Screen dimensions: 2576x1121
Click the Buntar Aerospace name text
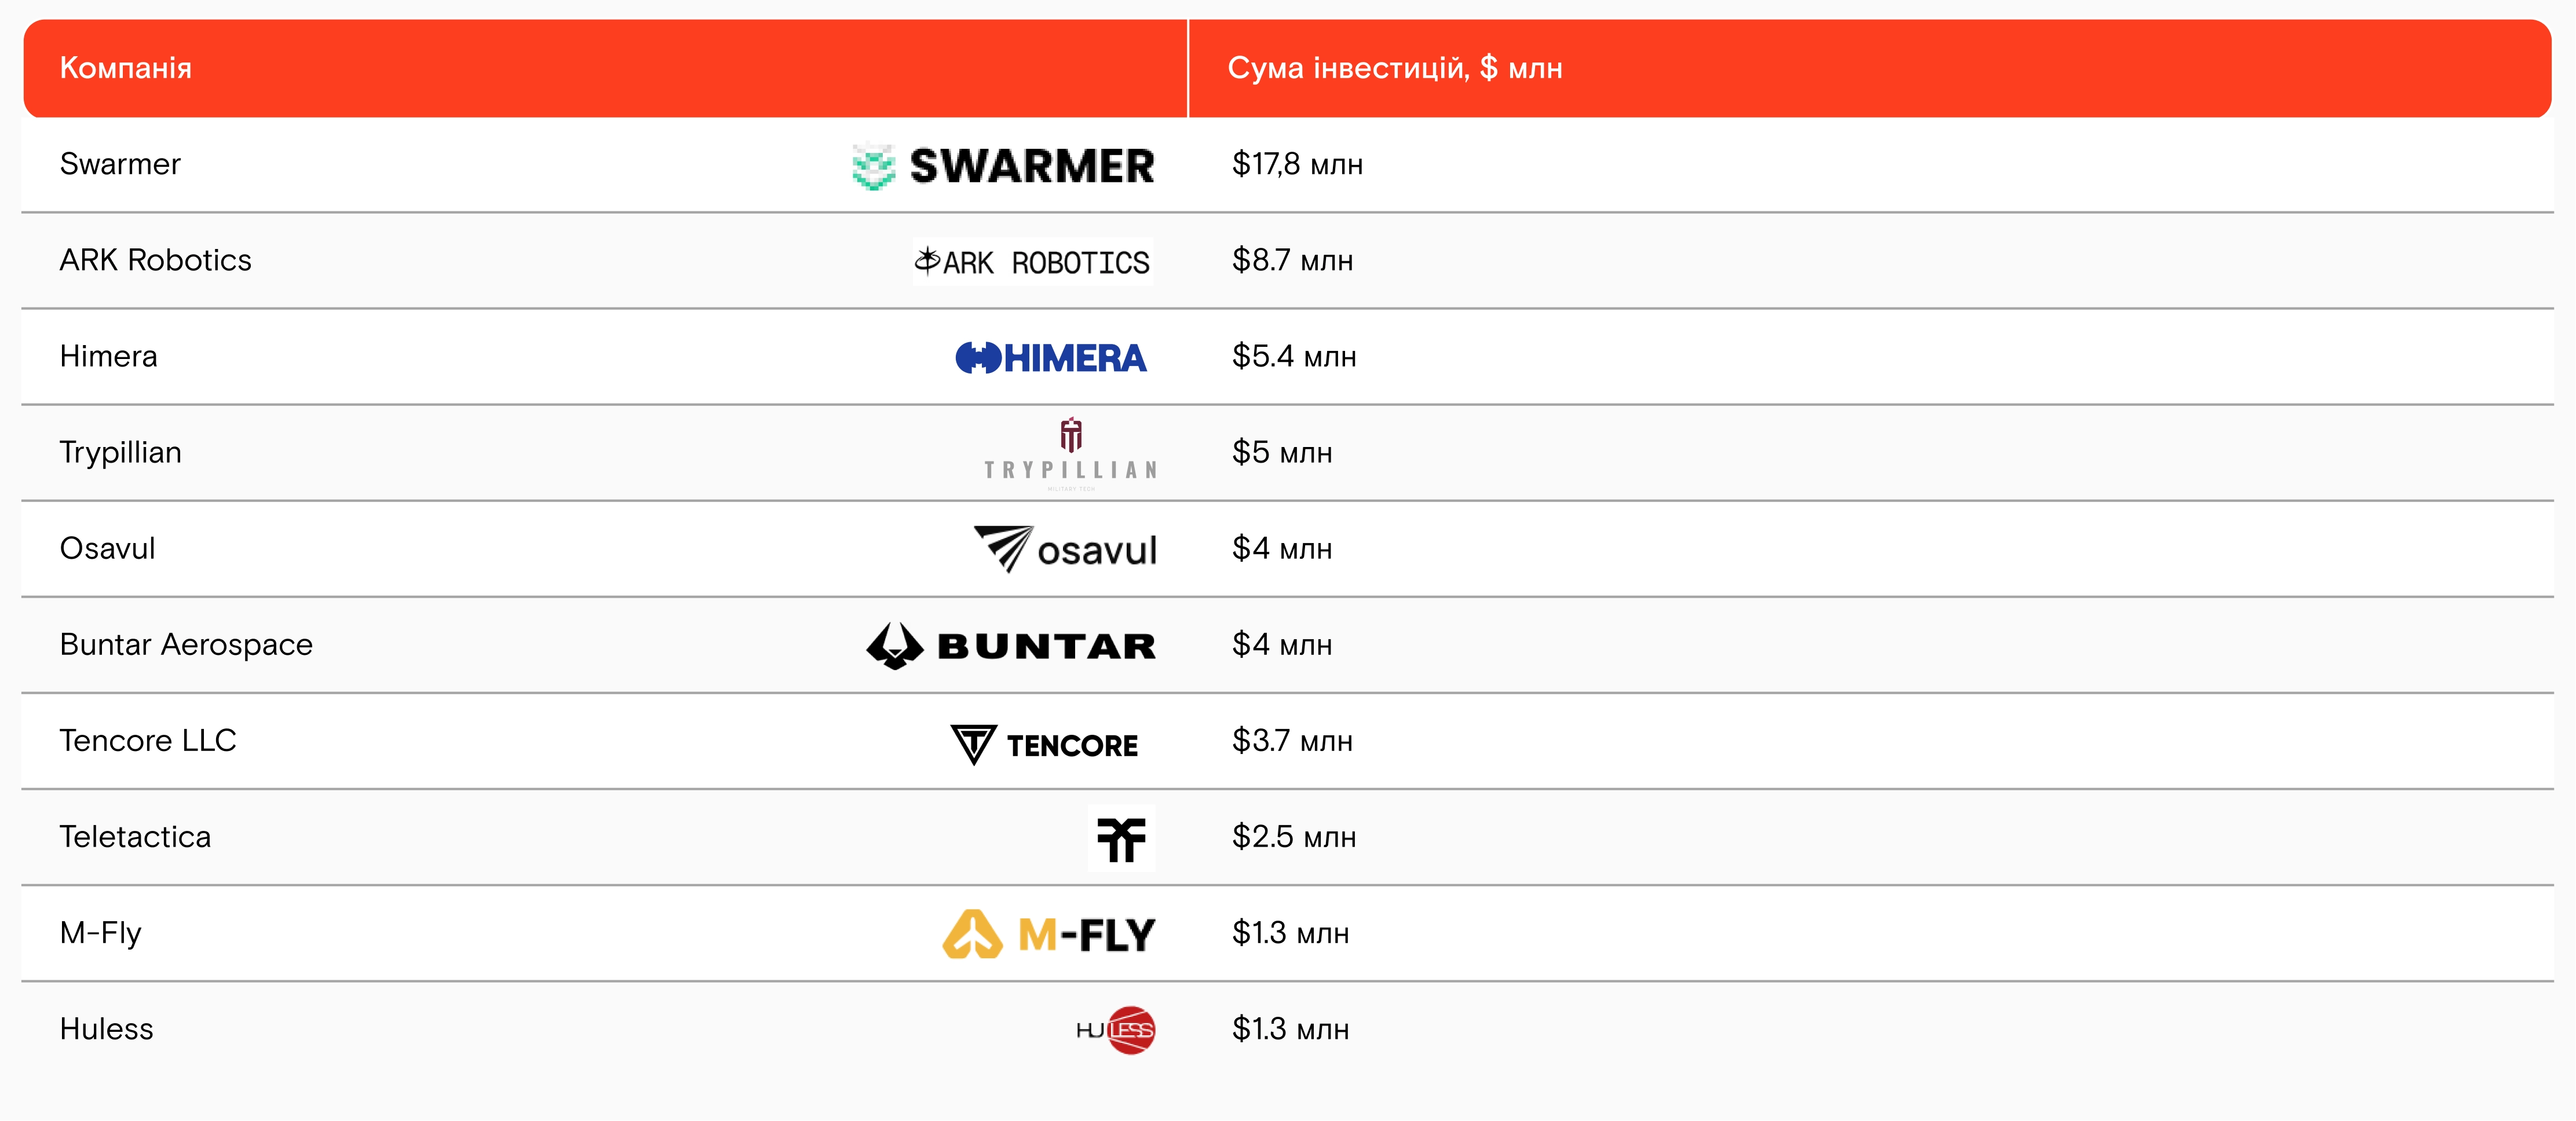[x=186, y=645]
